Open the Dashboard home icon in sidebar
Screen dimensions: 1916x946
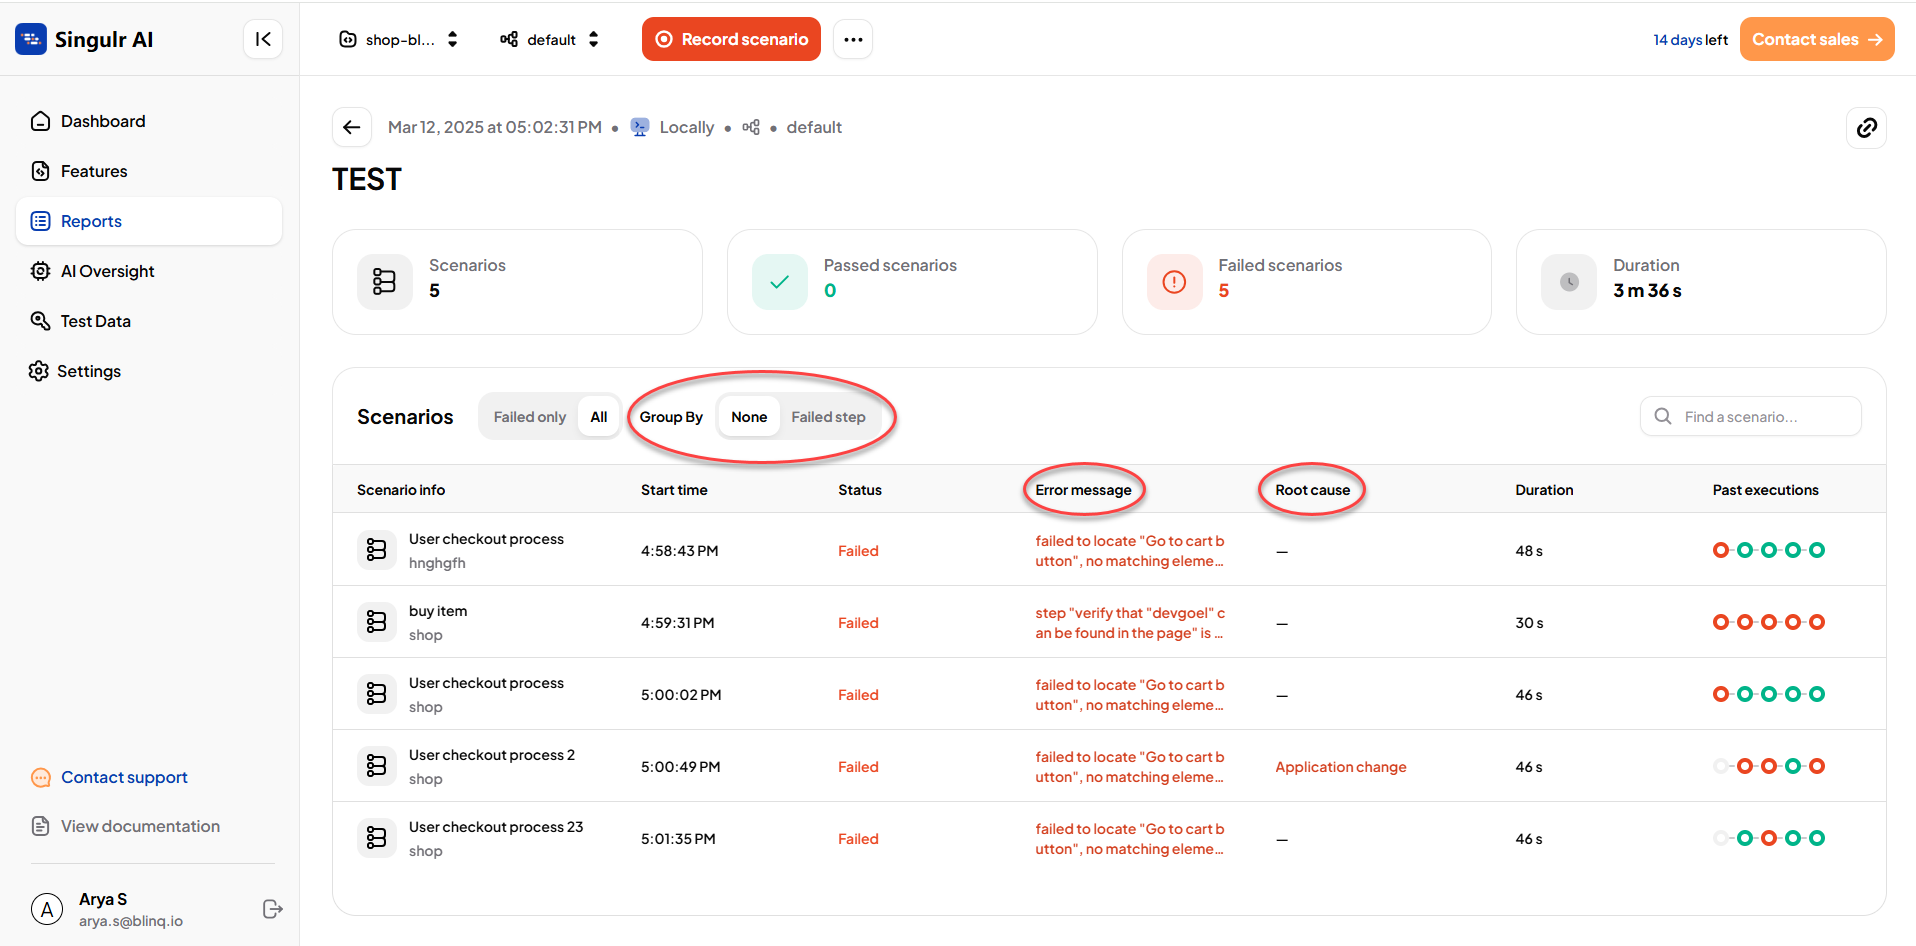click(40, 121)
